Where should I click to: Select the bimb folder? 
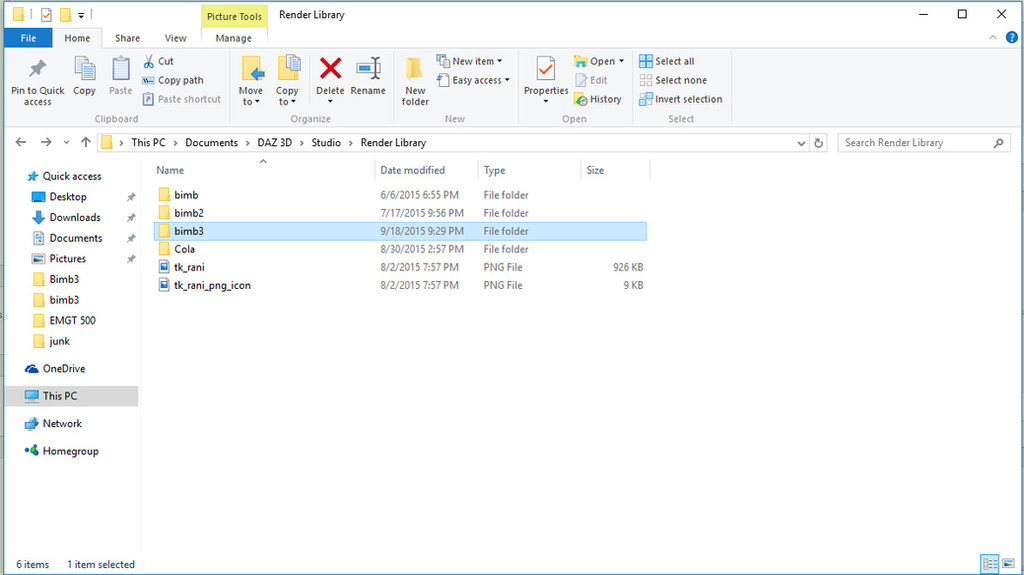point(400,195)
